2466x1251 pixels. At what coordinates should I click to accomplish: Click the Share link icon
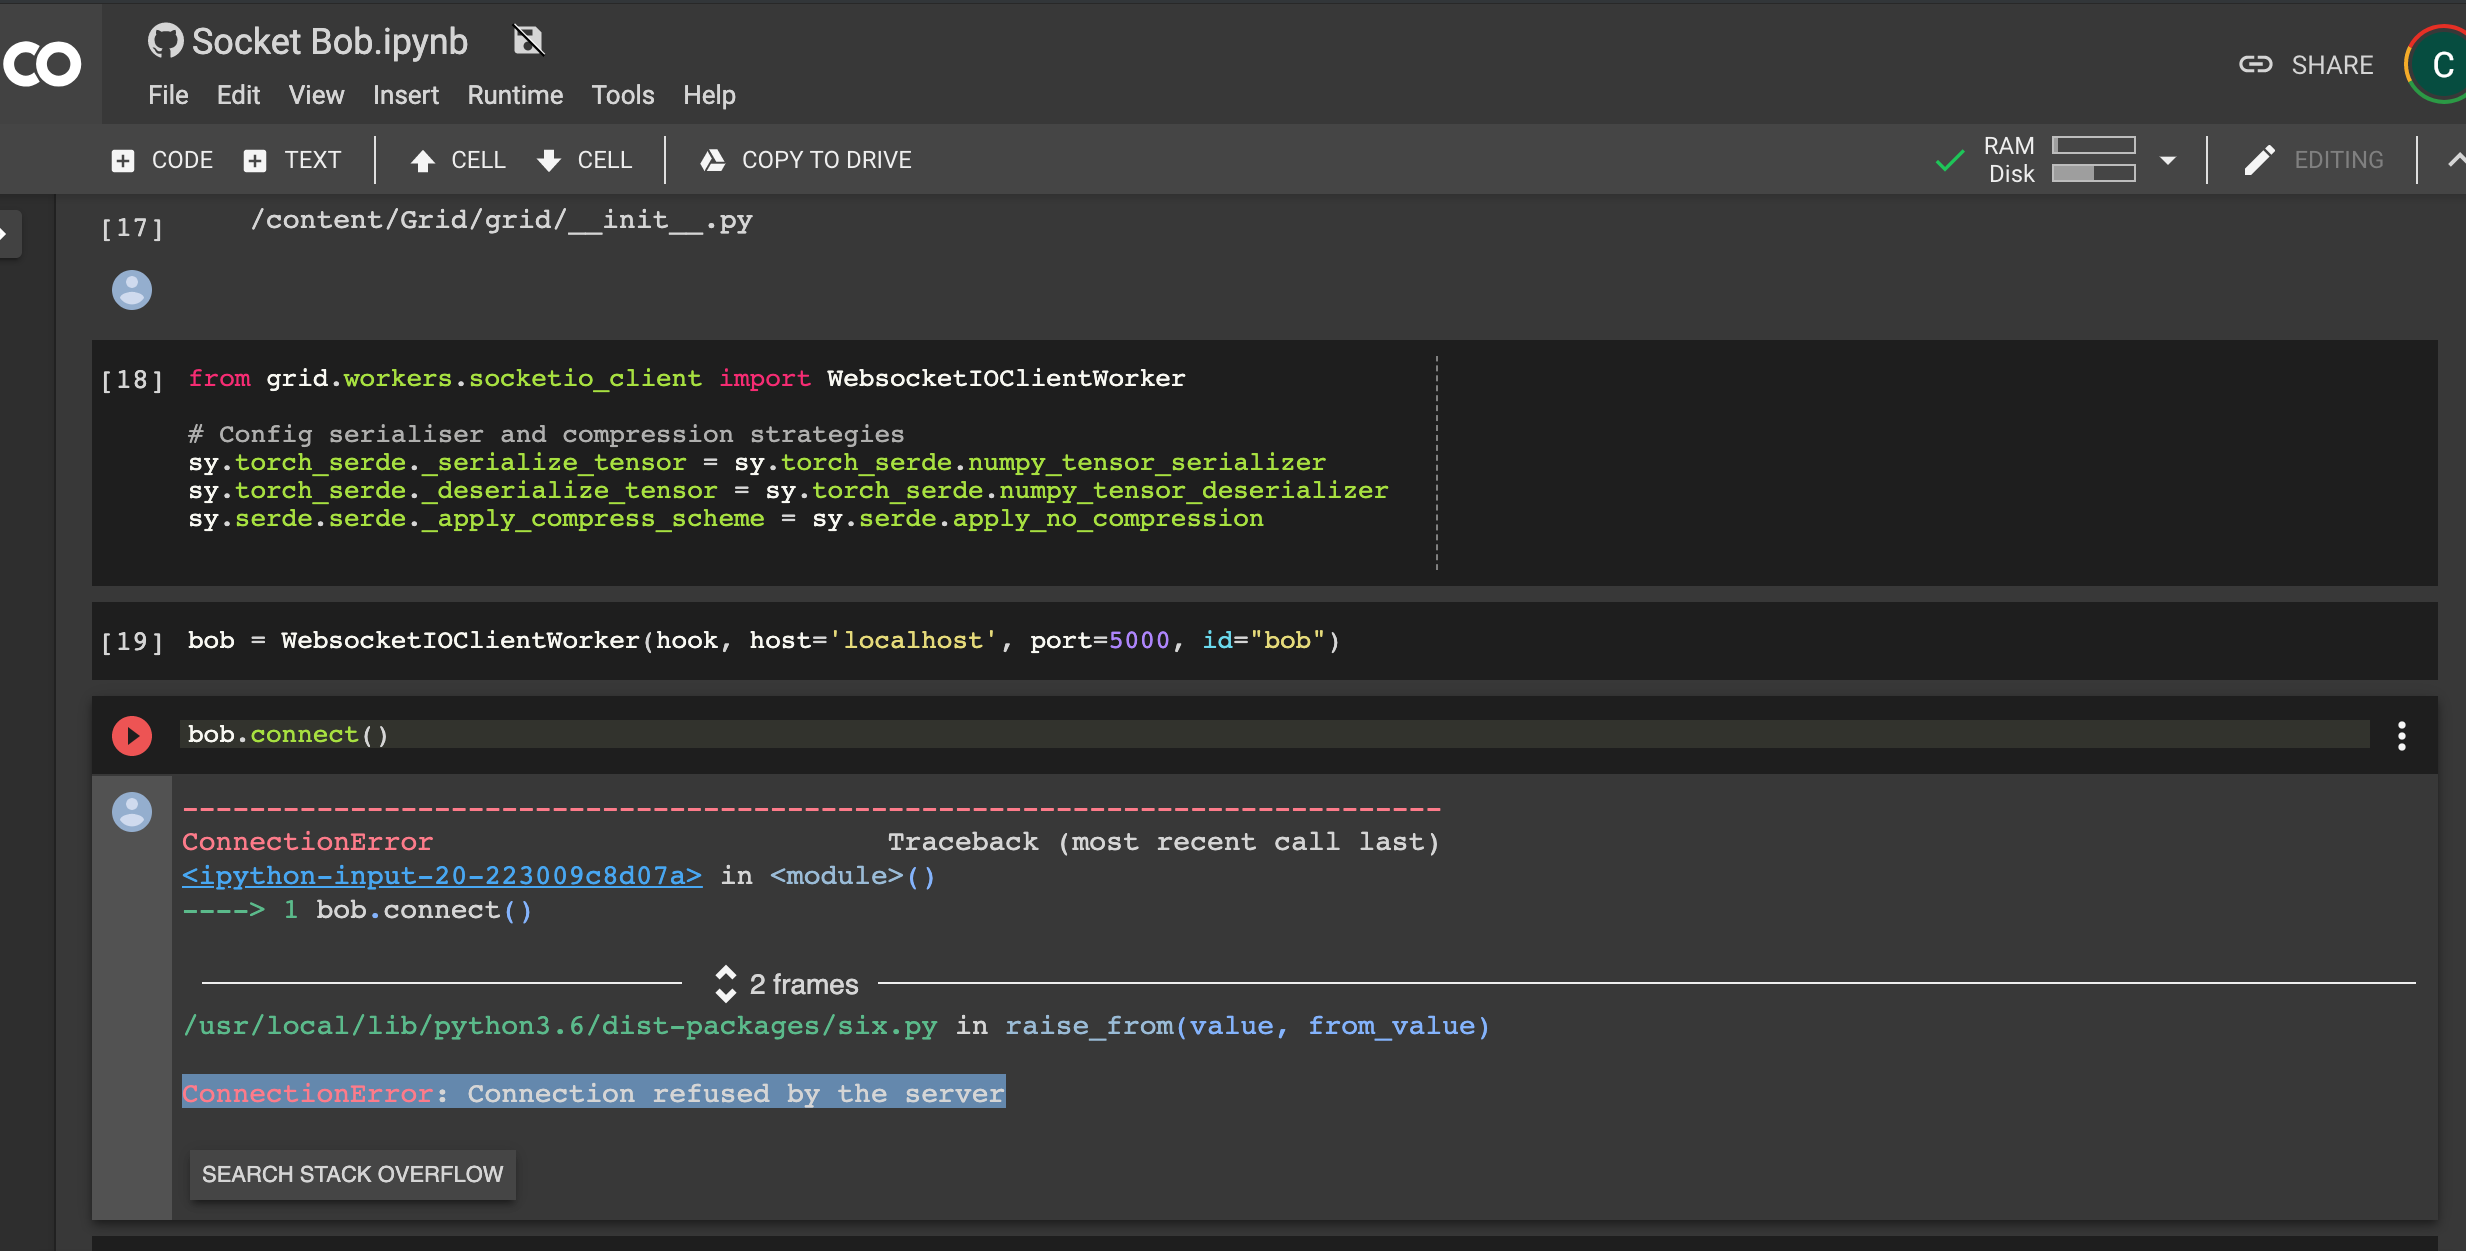point(2255,63)
